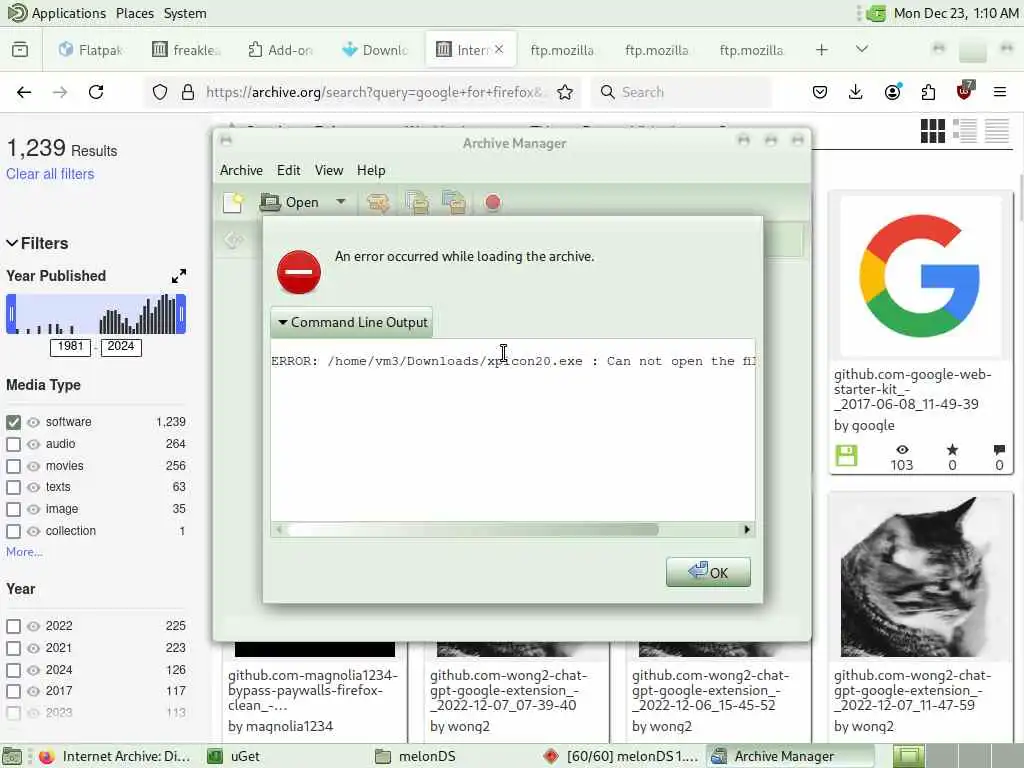
Task: Check the 2021 year checkbox
Action: click(x=14, y=648)
